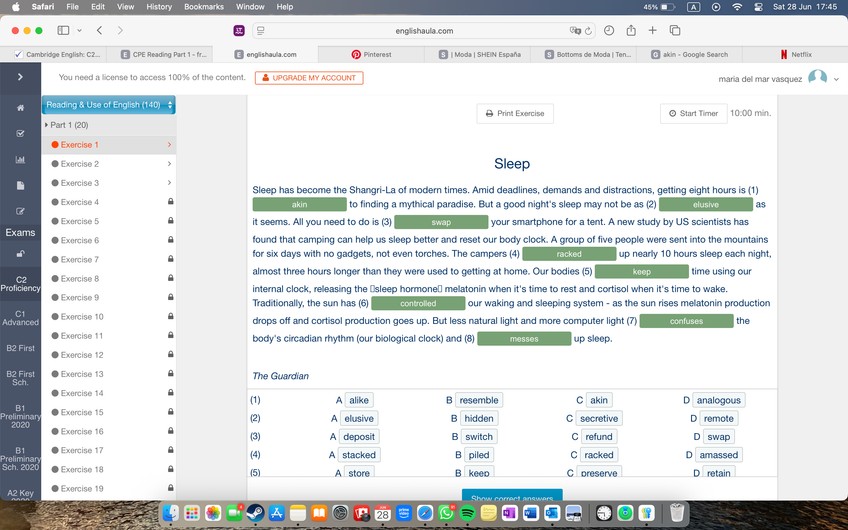Switch to the Netflix tab

coord(795,55)
